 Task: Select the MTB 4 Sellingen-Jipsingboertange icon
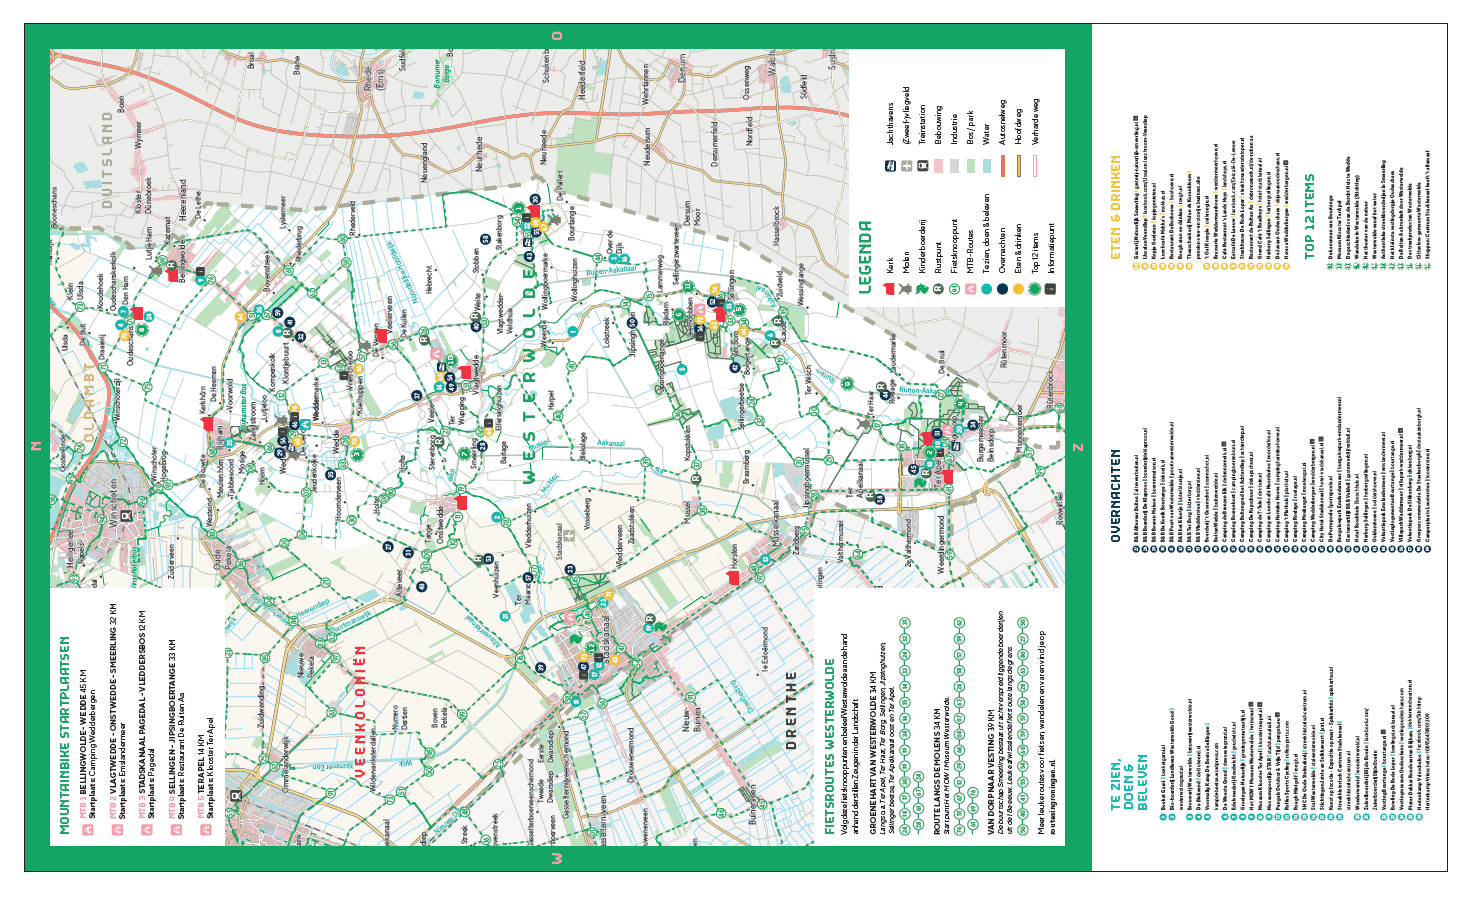coord(176,831)
